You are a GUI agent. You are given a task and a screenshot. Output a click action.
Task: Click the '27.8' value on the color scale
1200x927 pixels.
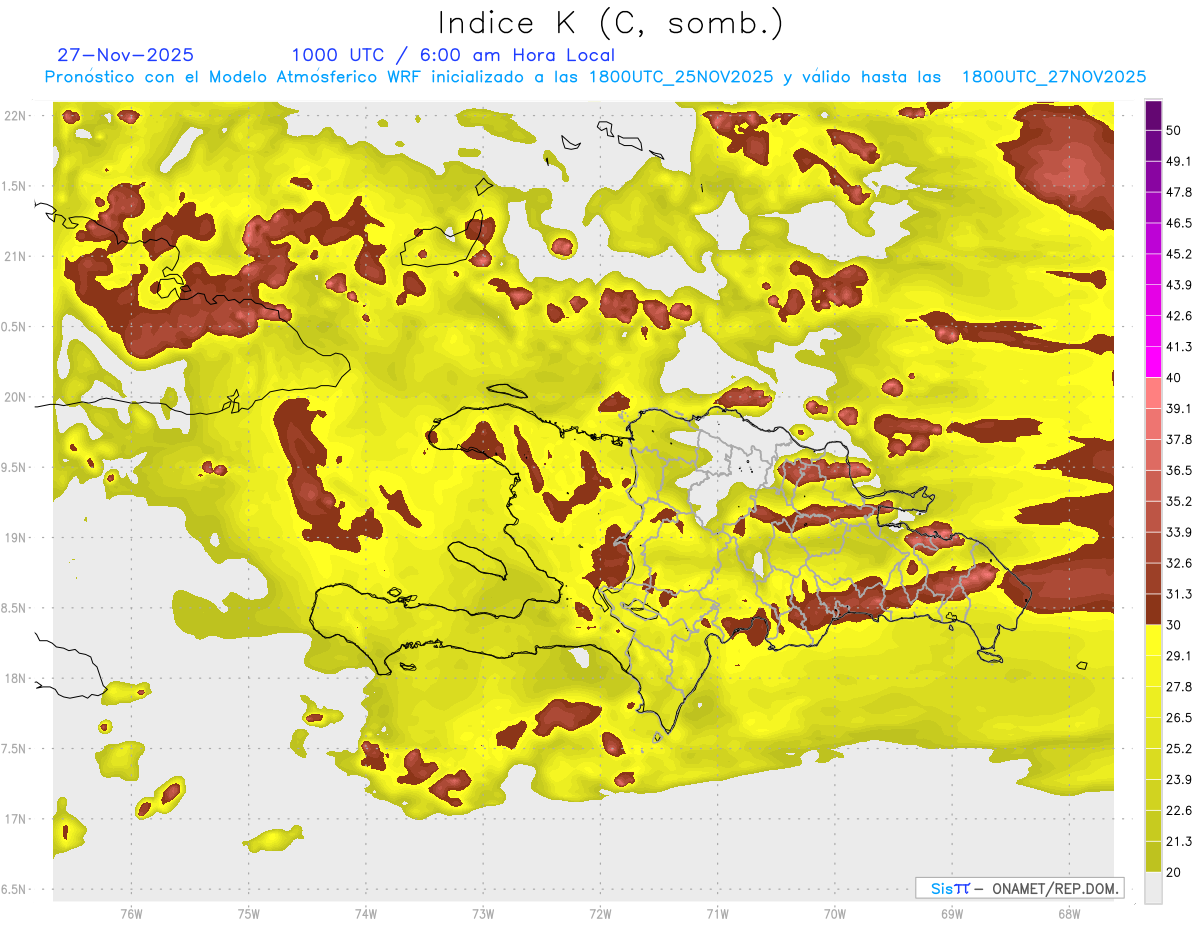(x=1179, y=687)
